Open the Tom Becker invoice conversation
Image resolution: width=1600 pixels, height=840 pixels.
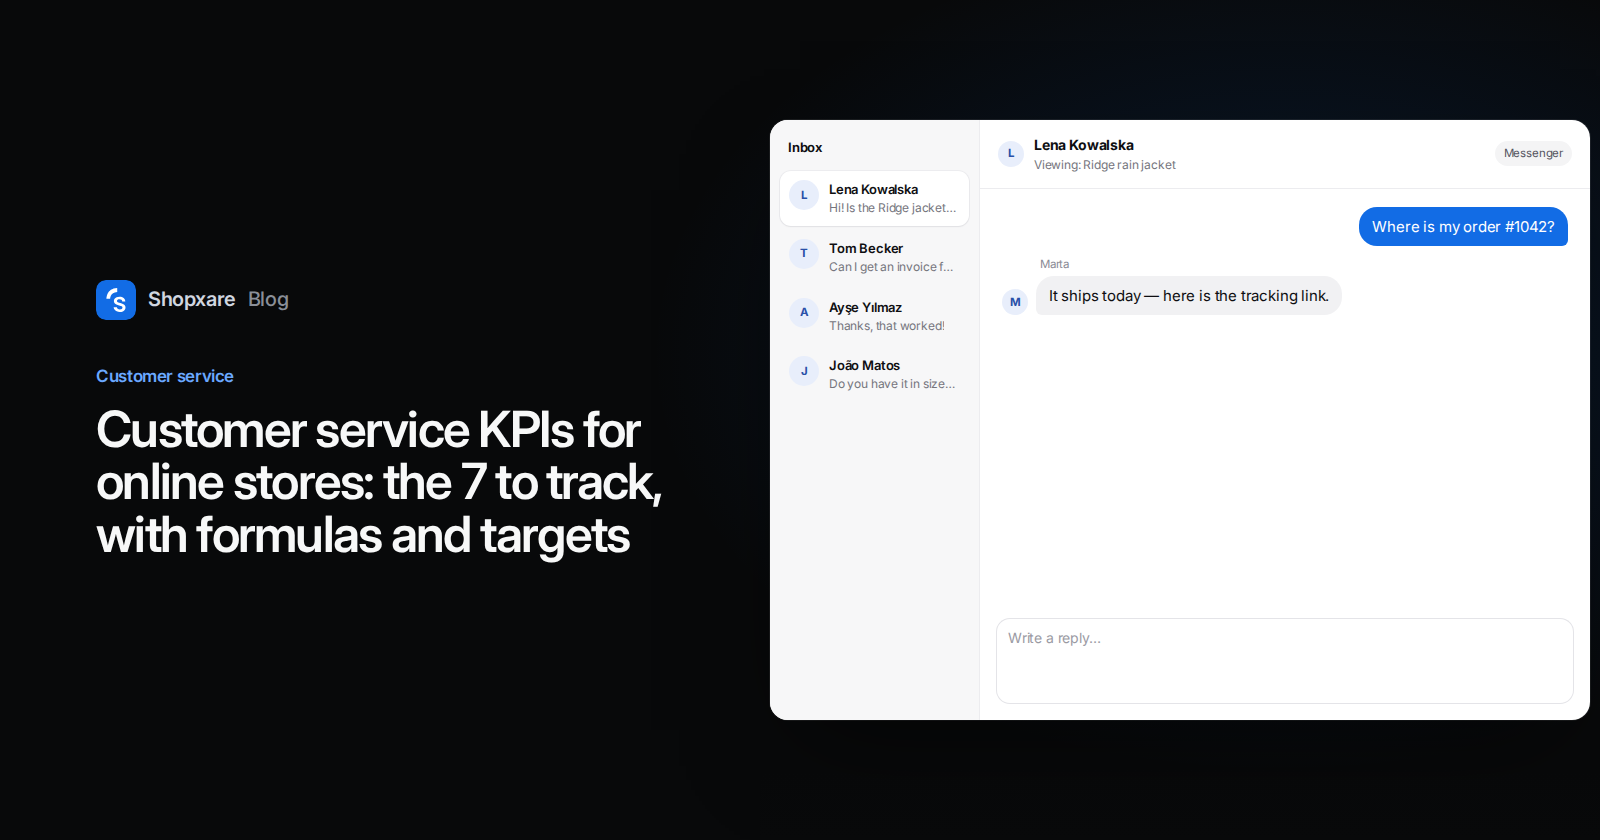(x=874, y=257)
